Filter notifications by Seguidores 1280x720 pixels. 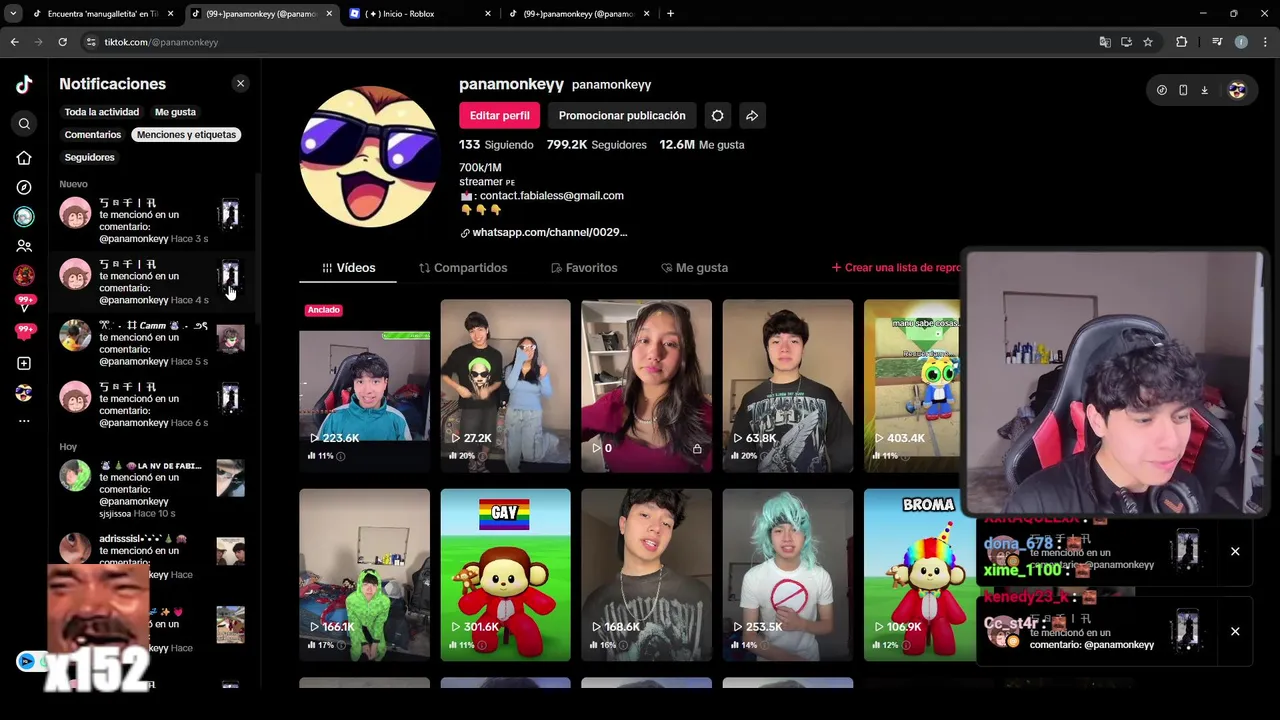click(x=90, y=158)
